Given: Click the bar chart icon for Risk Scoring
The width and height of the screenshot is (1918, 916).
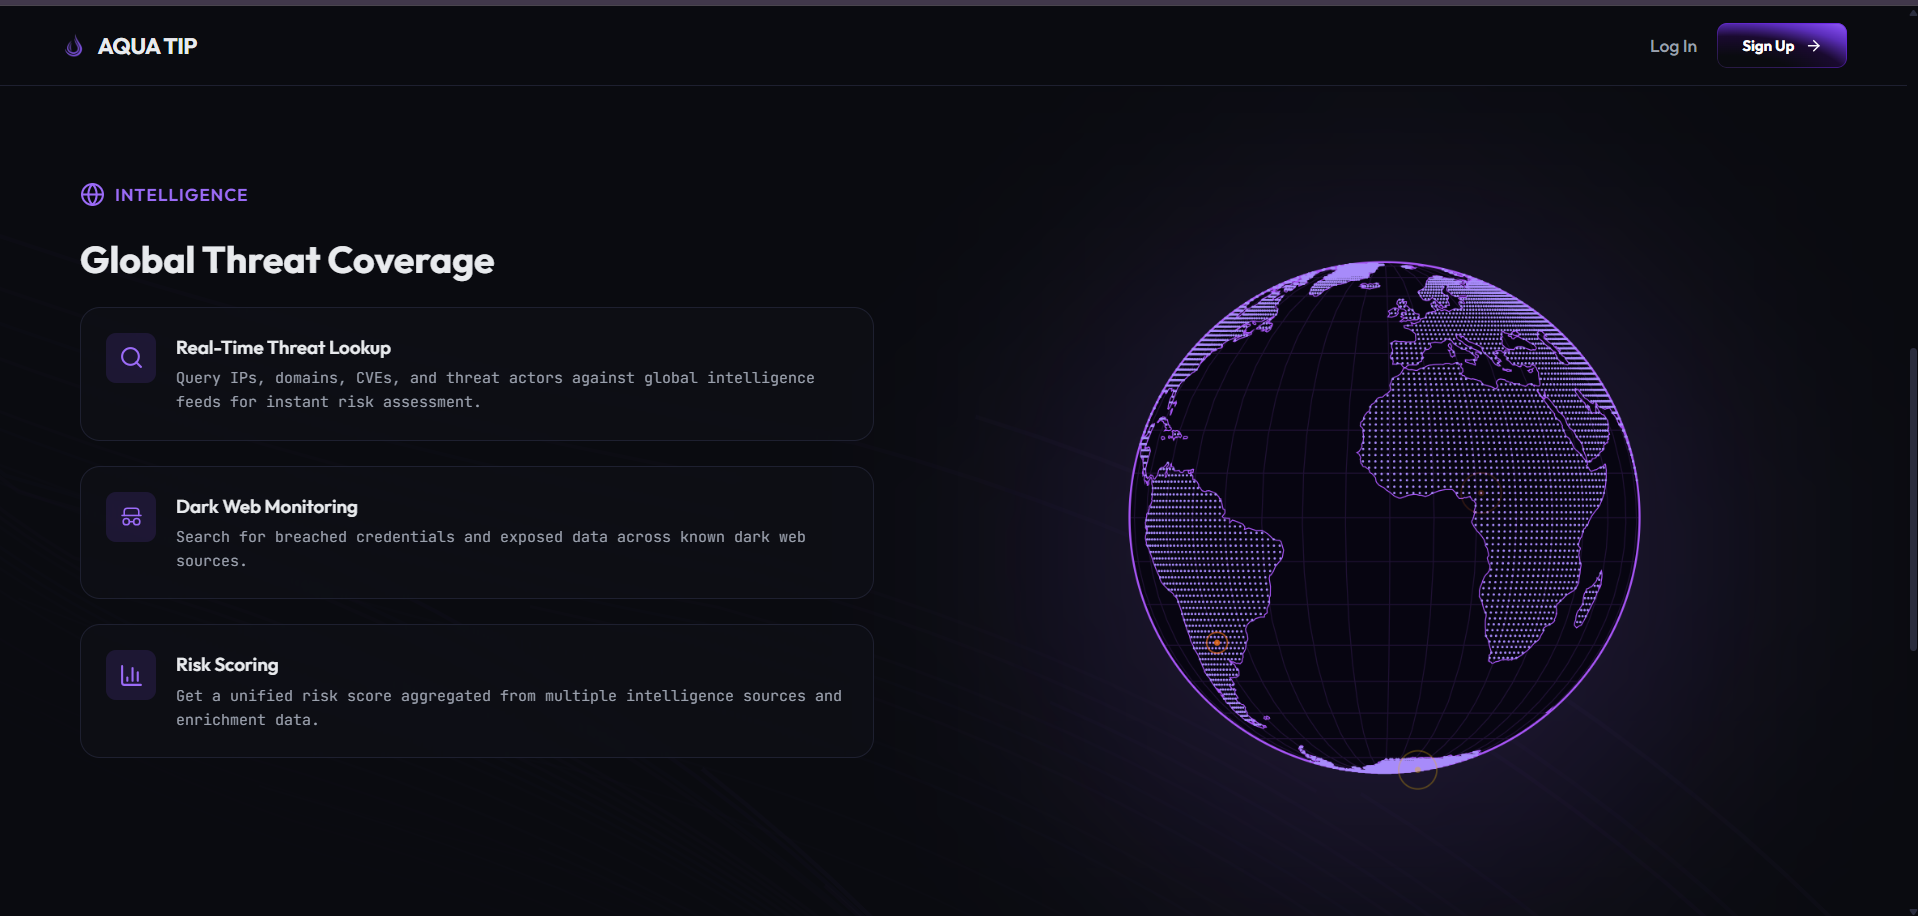Looking at the screenshot, I should pos(131,675).
